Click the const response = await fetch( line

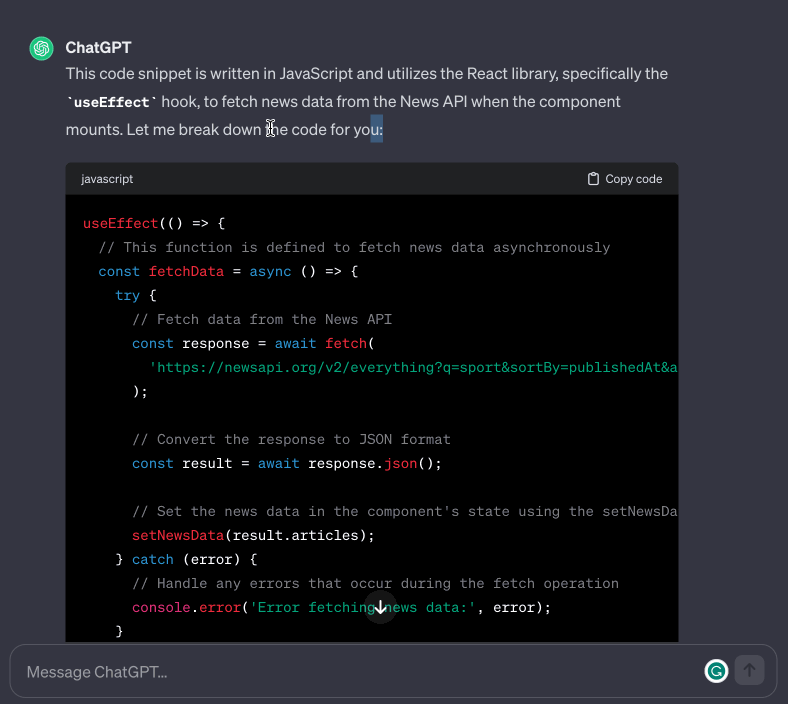coord(253,344)
